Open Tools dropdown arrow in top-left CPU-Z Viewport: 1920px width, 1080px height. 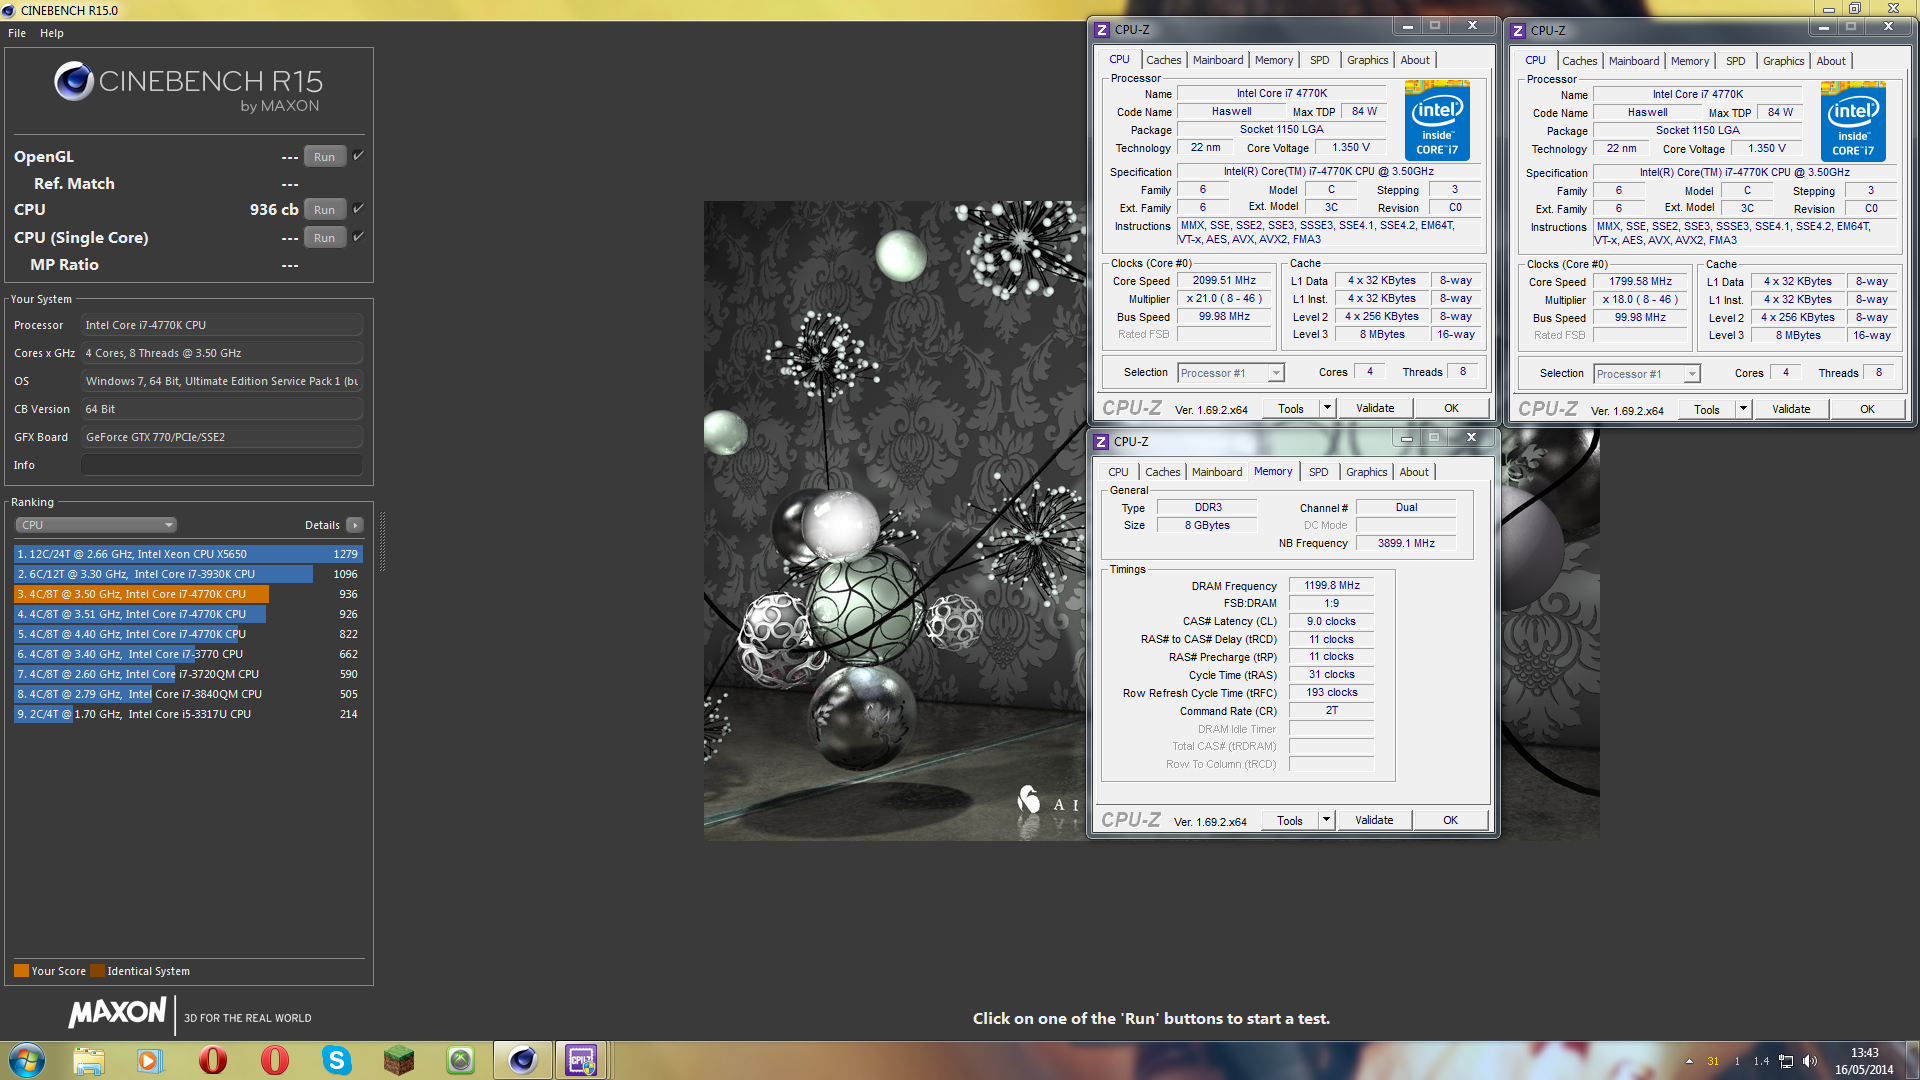point(1327,408)
